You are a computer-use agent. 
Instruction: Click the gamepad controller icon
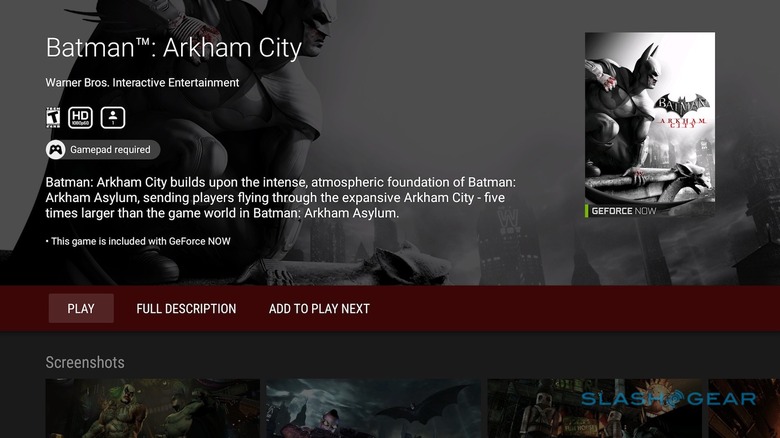[x=55, y=149]
